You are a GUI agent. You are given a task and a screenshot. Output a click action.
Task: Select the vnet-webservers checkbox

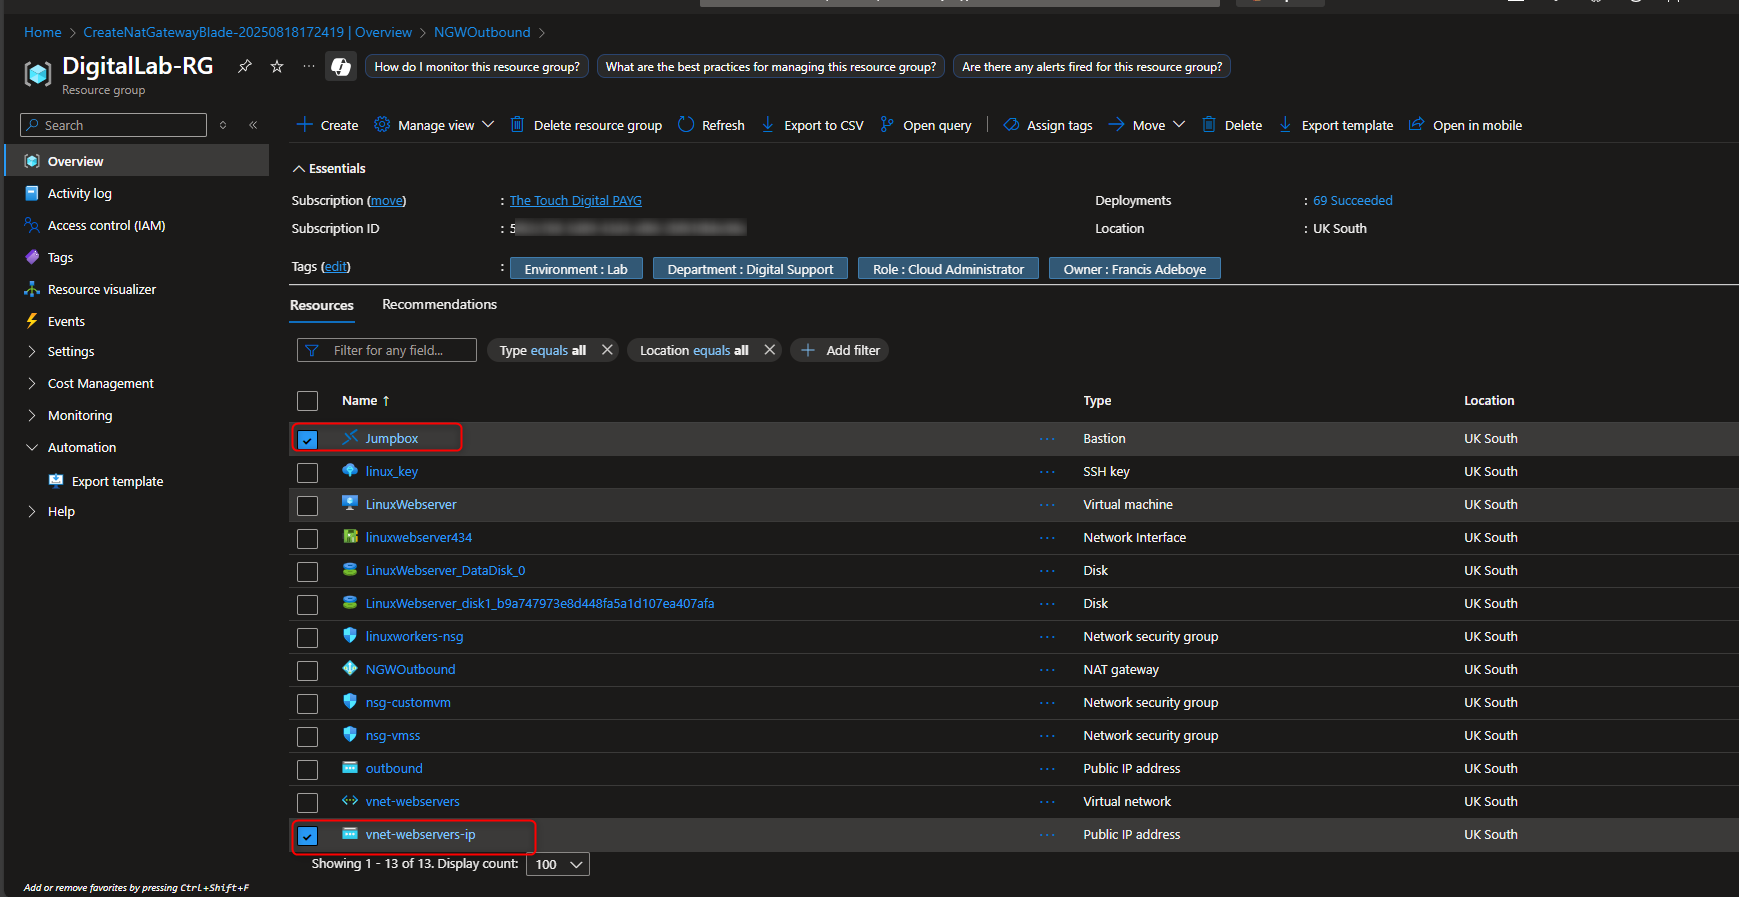(x=307, y=802)
